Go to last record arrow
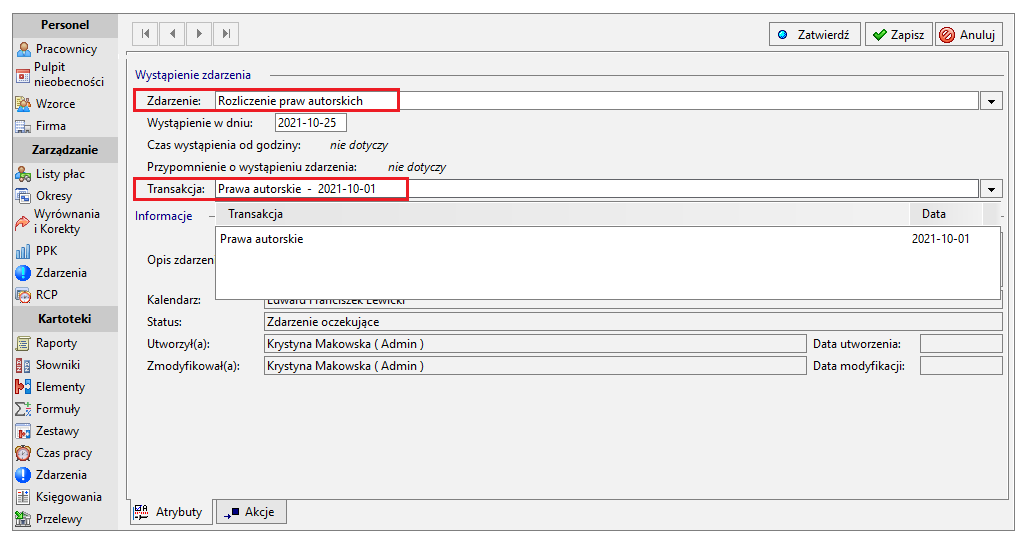This screenshot has height=545, width=1026. tap(226, 33)
